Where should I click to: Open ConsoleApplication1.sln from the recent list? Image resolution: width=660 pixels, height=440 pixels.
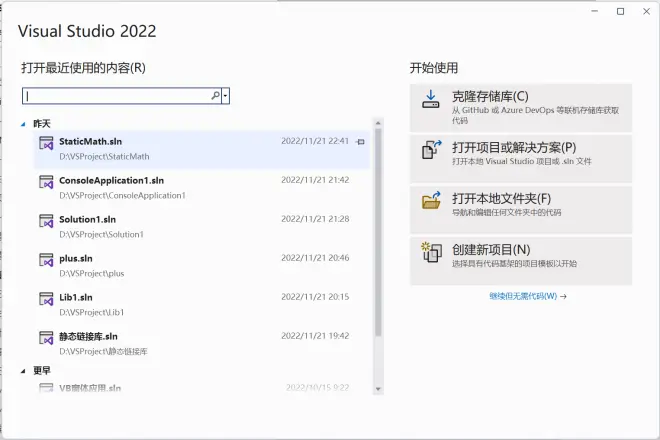[x=202, y=188]
